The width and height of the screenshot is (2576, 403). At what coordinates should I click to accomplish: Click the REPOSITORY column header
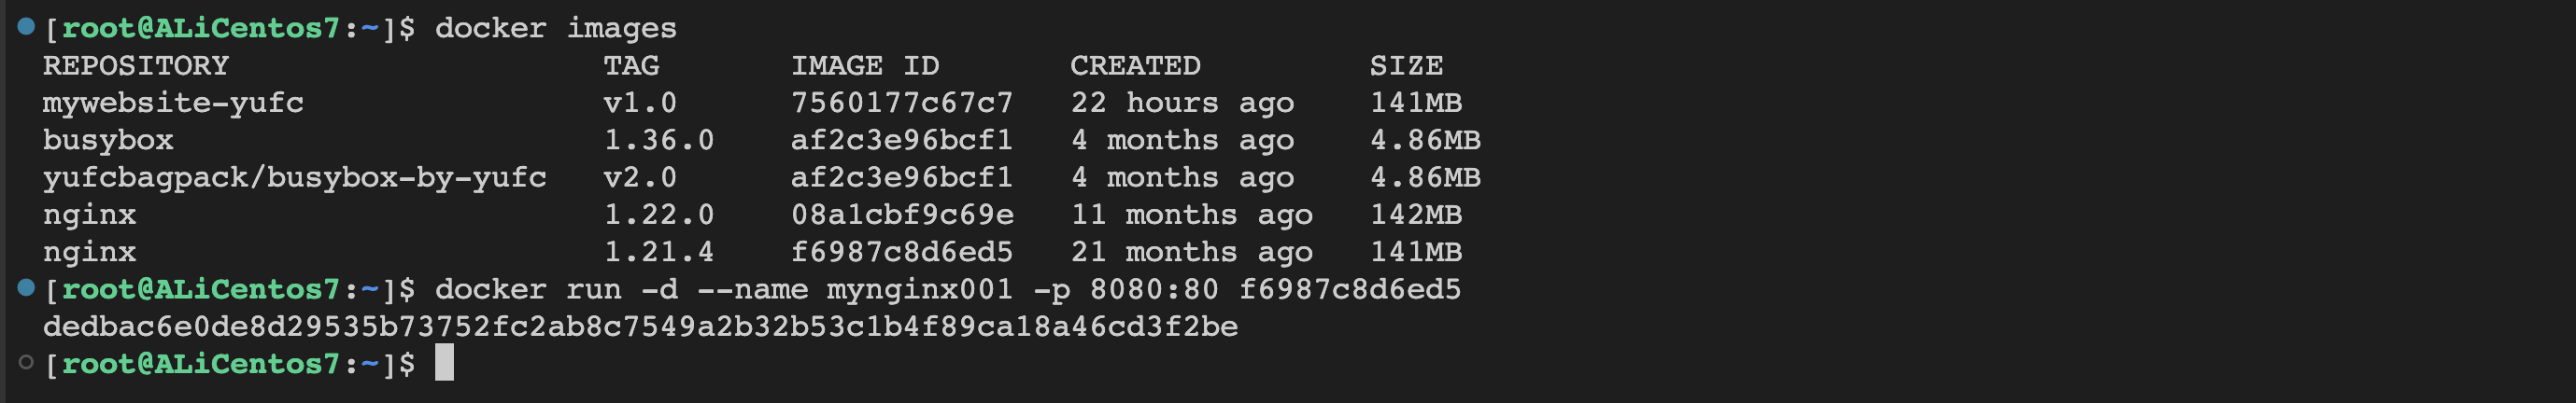(136, 66)
